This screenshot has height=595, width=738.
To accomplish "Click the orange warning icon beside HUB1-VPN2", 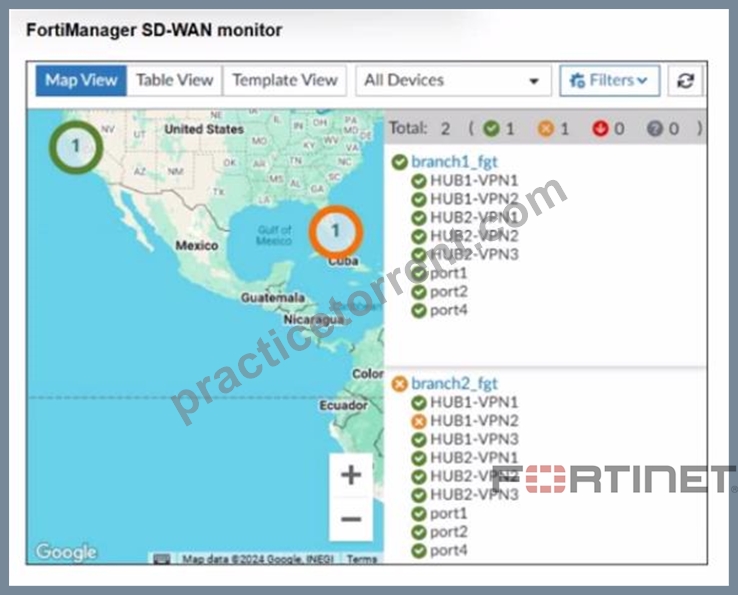I will point(418,421).
